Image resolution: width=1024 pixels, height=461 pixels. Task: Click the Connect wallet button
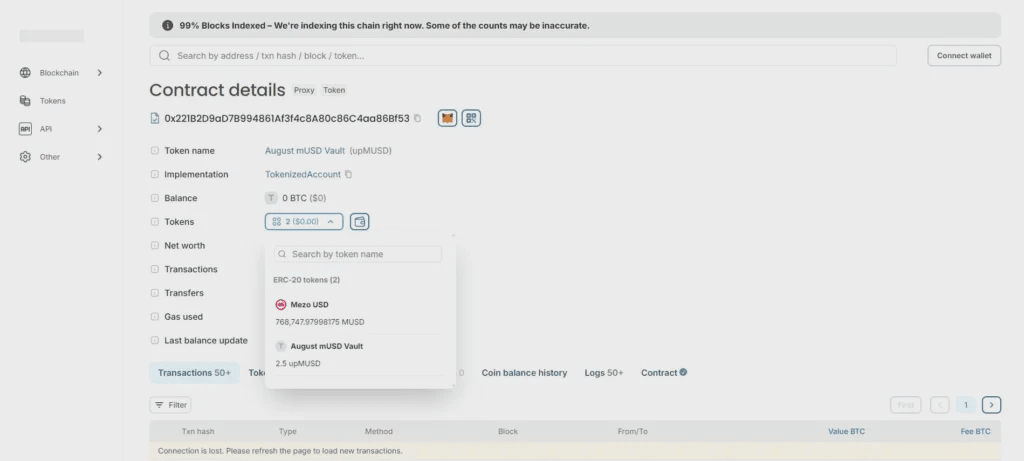(x=964, y=56)
